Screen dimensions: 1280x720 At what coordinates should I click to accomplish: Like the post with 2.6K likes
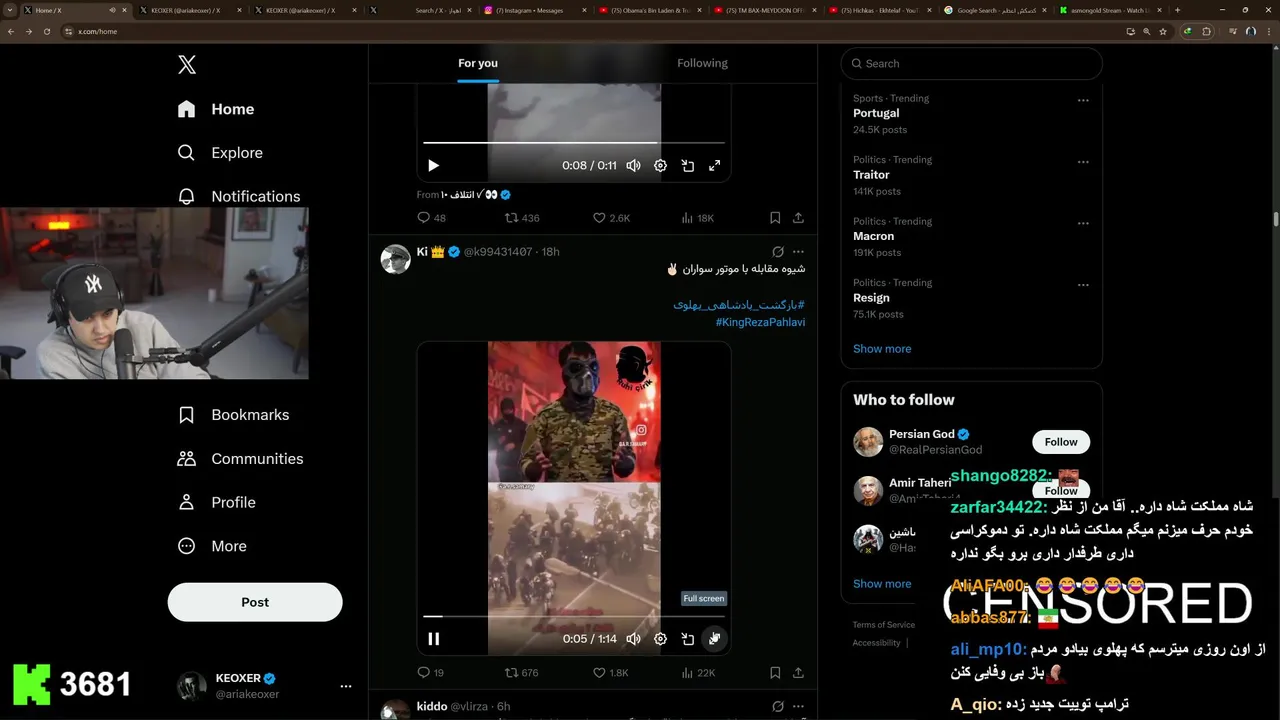[611, 218]
